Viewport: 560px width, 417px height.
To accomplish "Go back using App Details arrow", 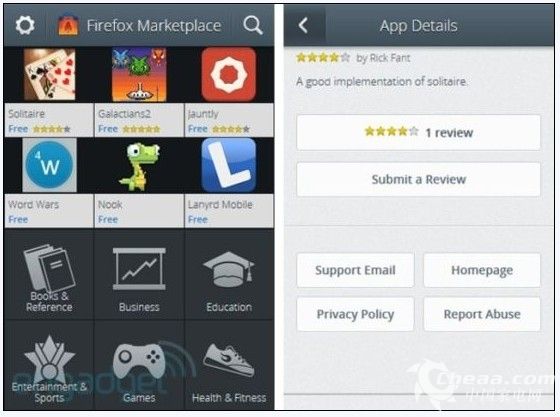I will click(x=303, y=25).
